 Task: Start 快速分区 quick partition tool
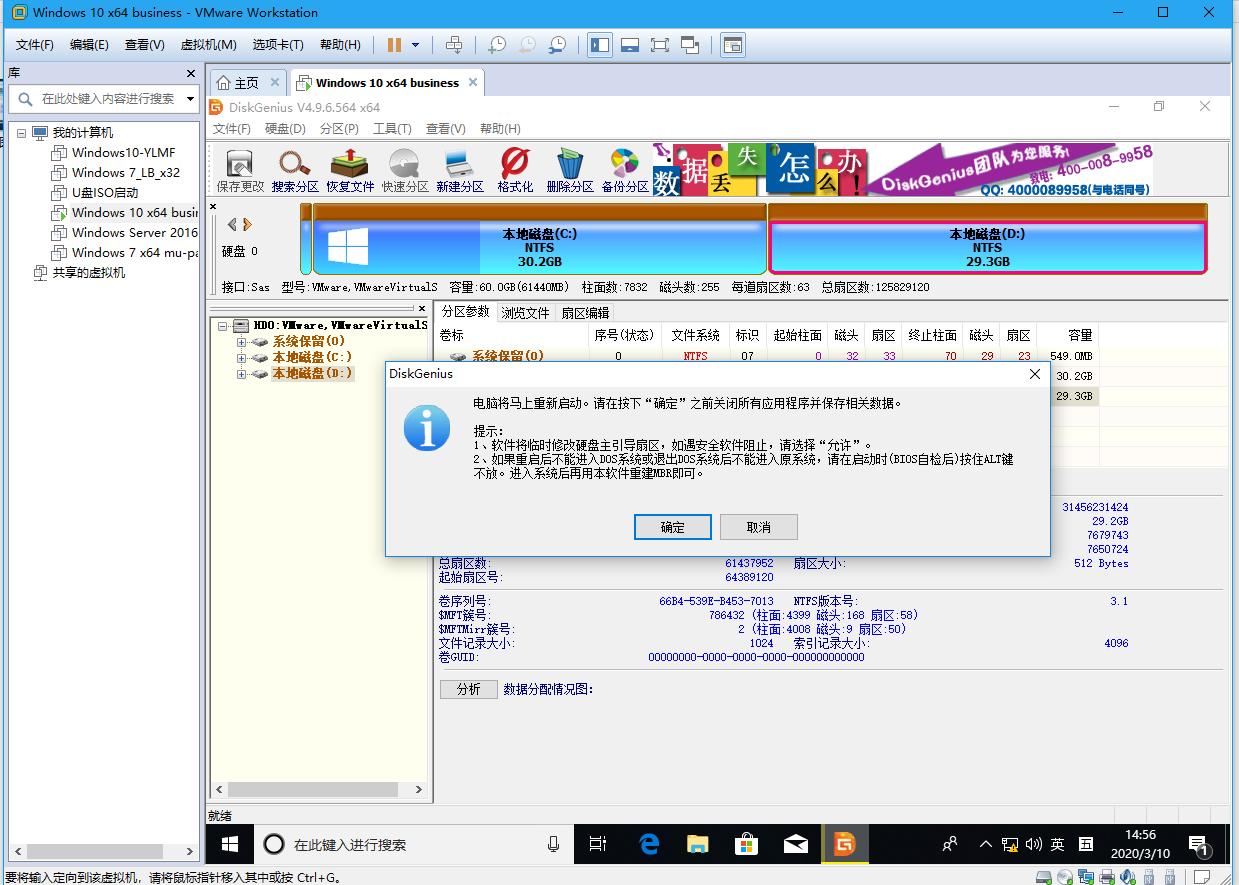(404, 168)
